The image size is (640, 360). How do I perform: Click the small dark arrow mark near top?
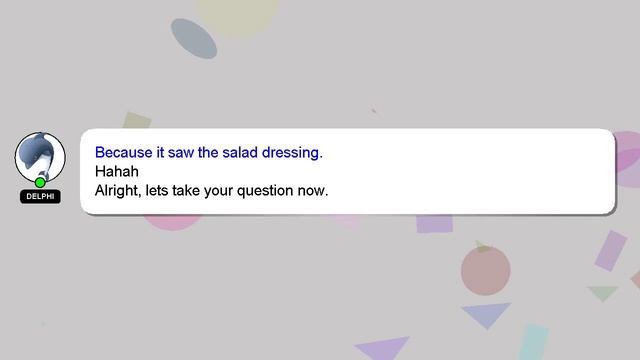373,111
